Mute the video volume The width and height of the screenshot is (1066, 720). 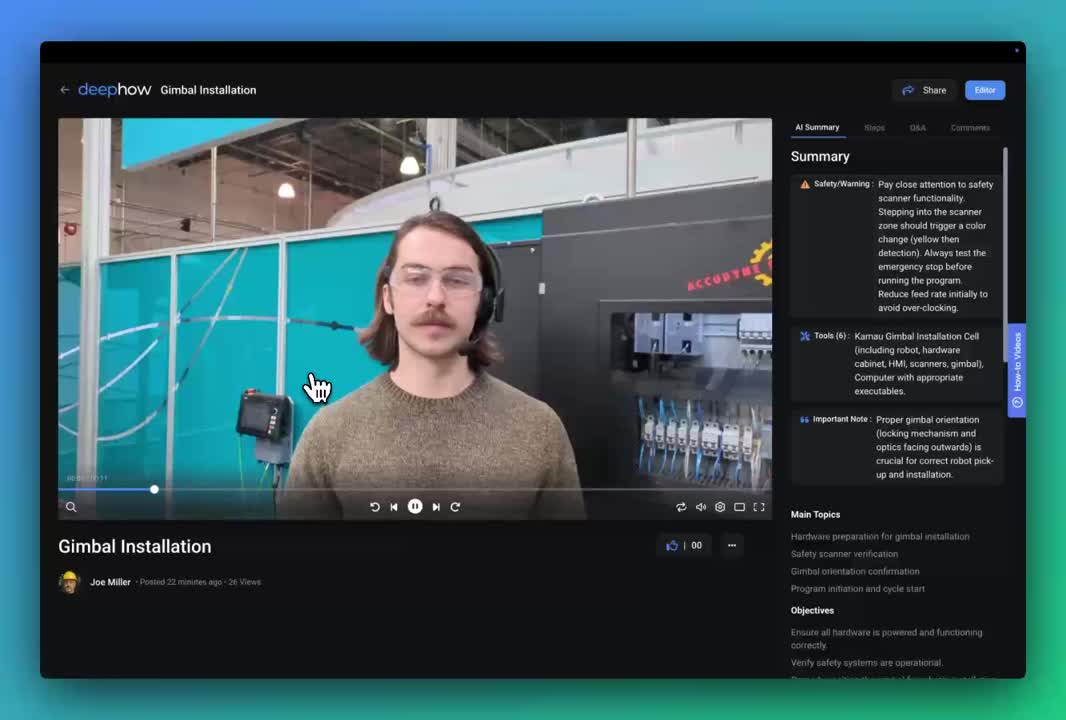tap(700, 507)
